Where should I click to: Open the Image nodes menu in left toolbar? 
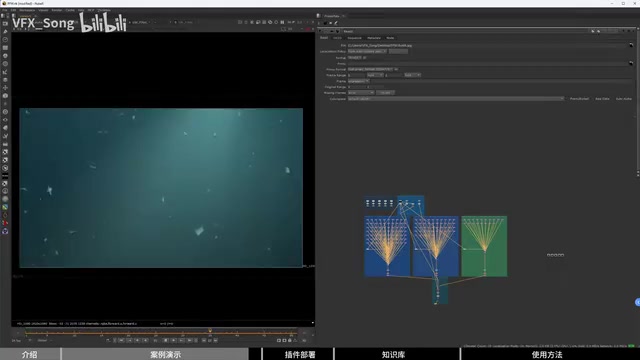coord(5,24)
